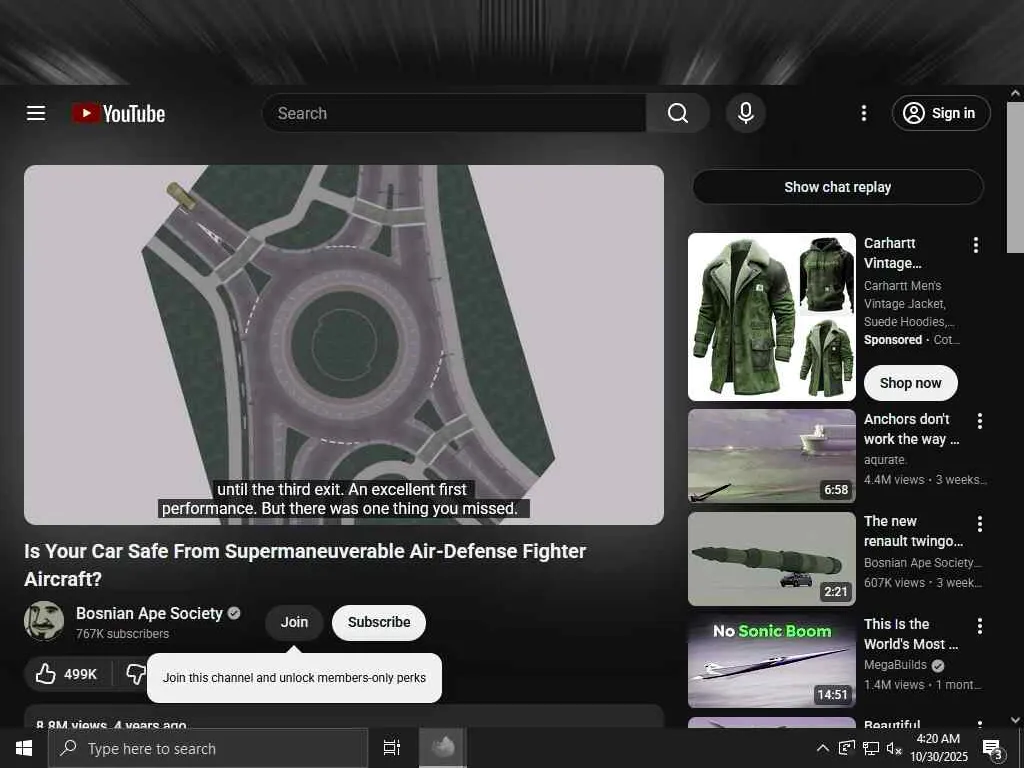Viewport: 1024px width, 768px height.
Task: Click the 8.8M views description box
Action: point(344,716)
